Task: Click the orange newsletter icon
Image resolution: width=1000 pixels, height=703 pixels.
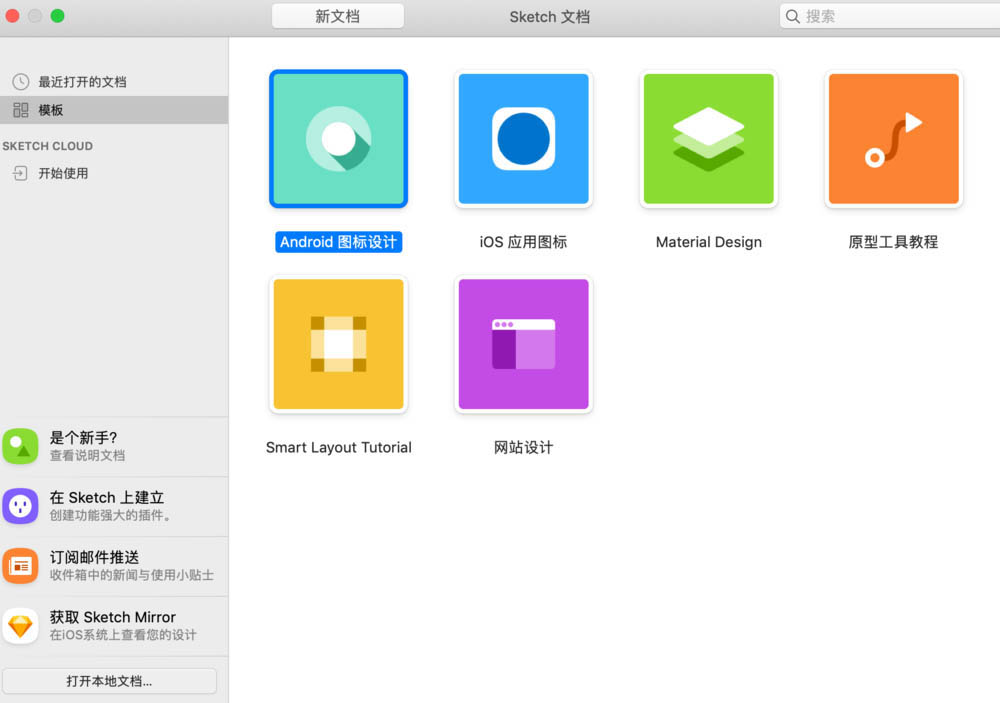Action: tap(20, 566)
